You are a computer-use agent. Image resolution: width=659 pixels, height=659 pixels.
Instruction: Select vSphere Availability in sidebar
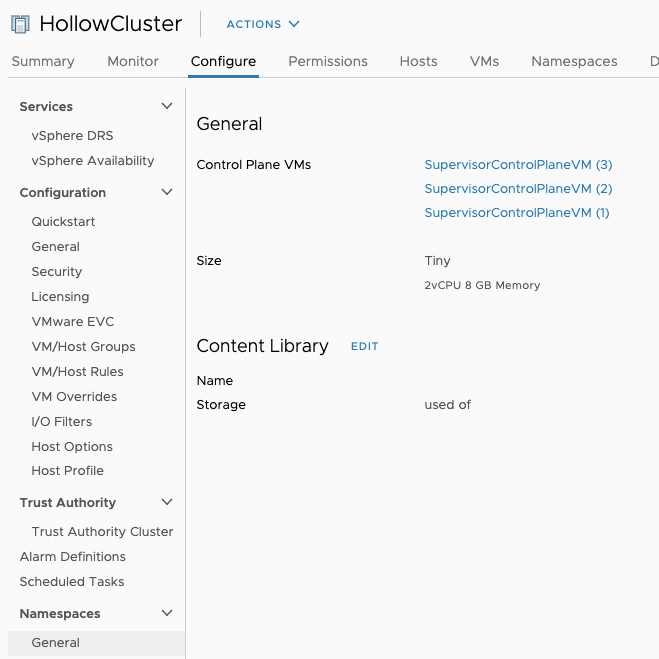93,160
